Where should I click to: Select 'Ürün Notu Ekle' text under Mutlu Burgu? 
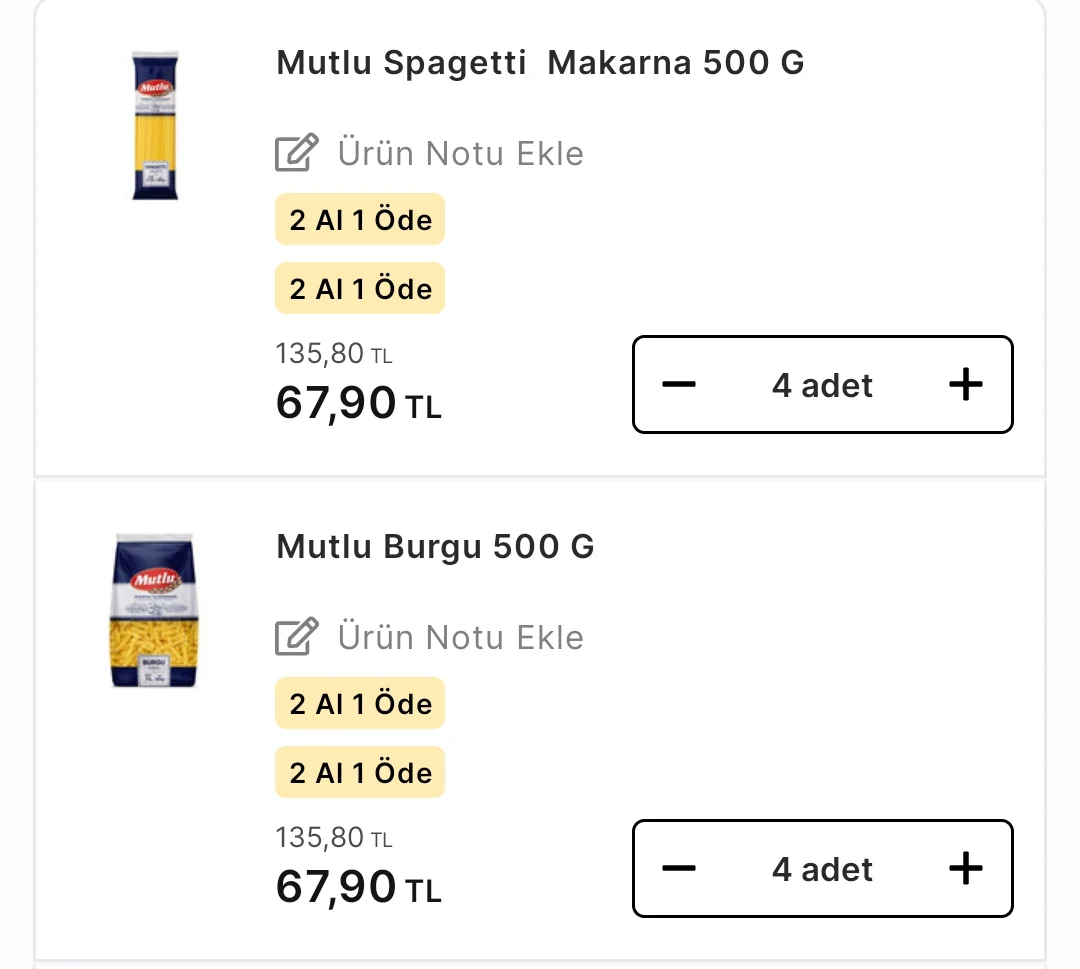tap(460, 637)
